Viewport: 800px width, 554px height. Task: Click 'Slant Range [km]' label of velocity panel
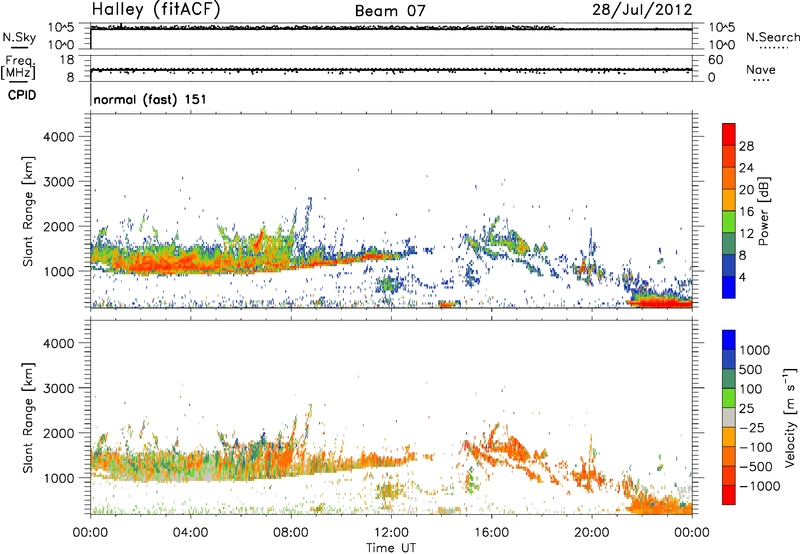point(28,418)
